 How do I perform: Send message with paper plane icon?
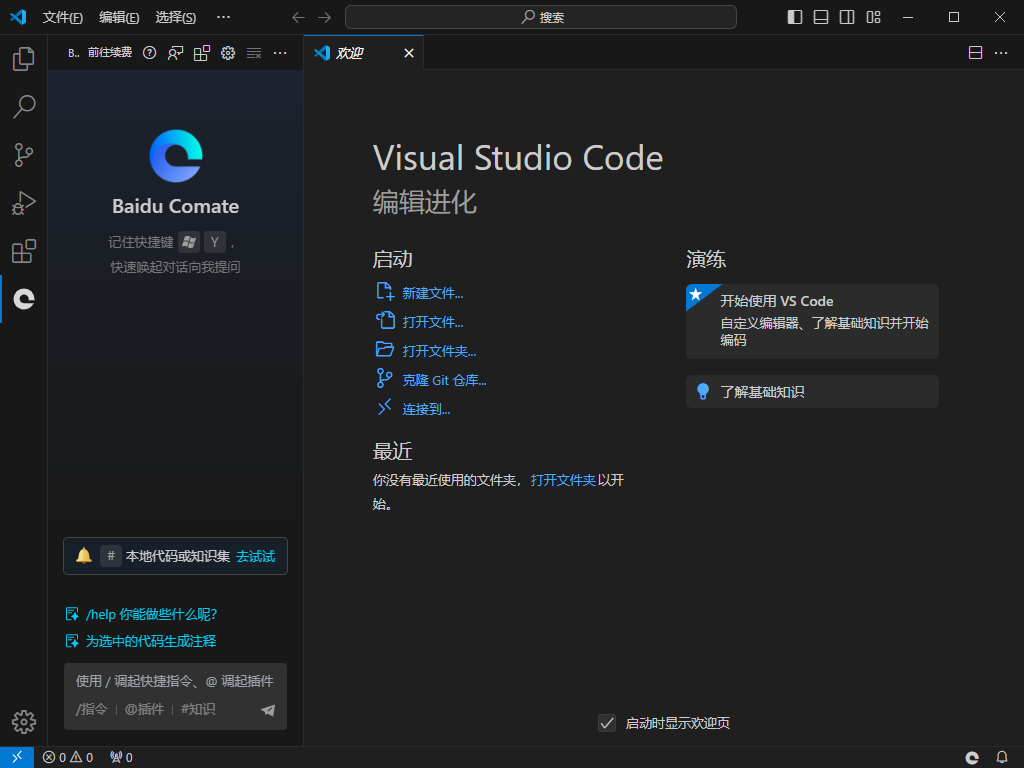coord(268,710)
